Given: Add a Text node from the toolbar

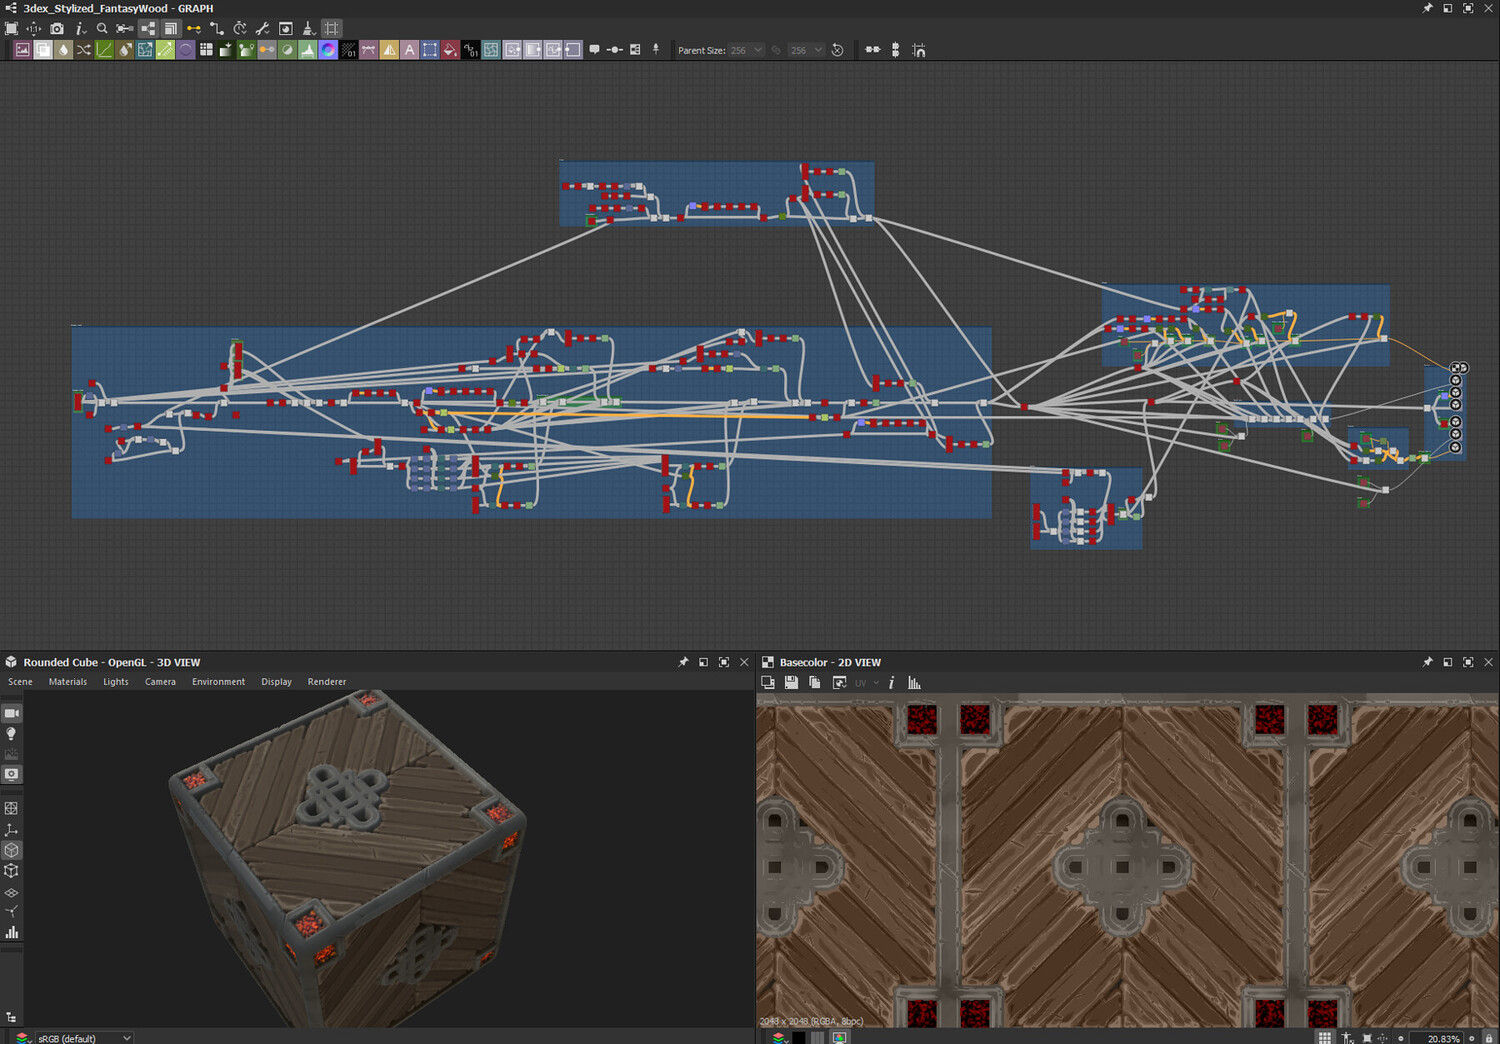Looking at the screenshot, I should 409,50.
